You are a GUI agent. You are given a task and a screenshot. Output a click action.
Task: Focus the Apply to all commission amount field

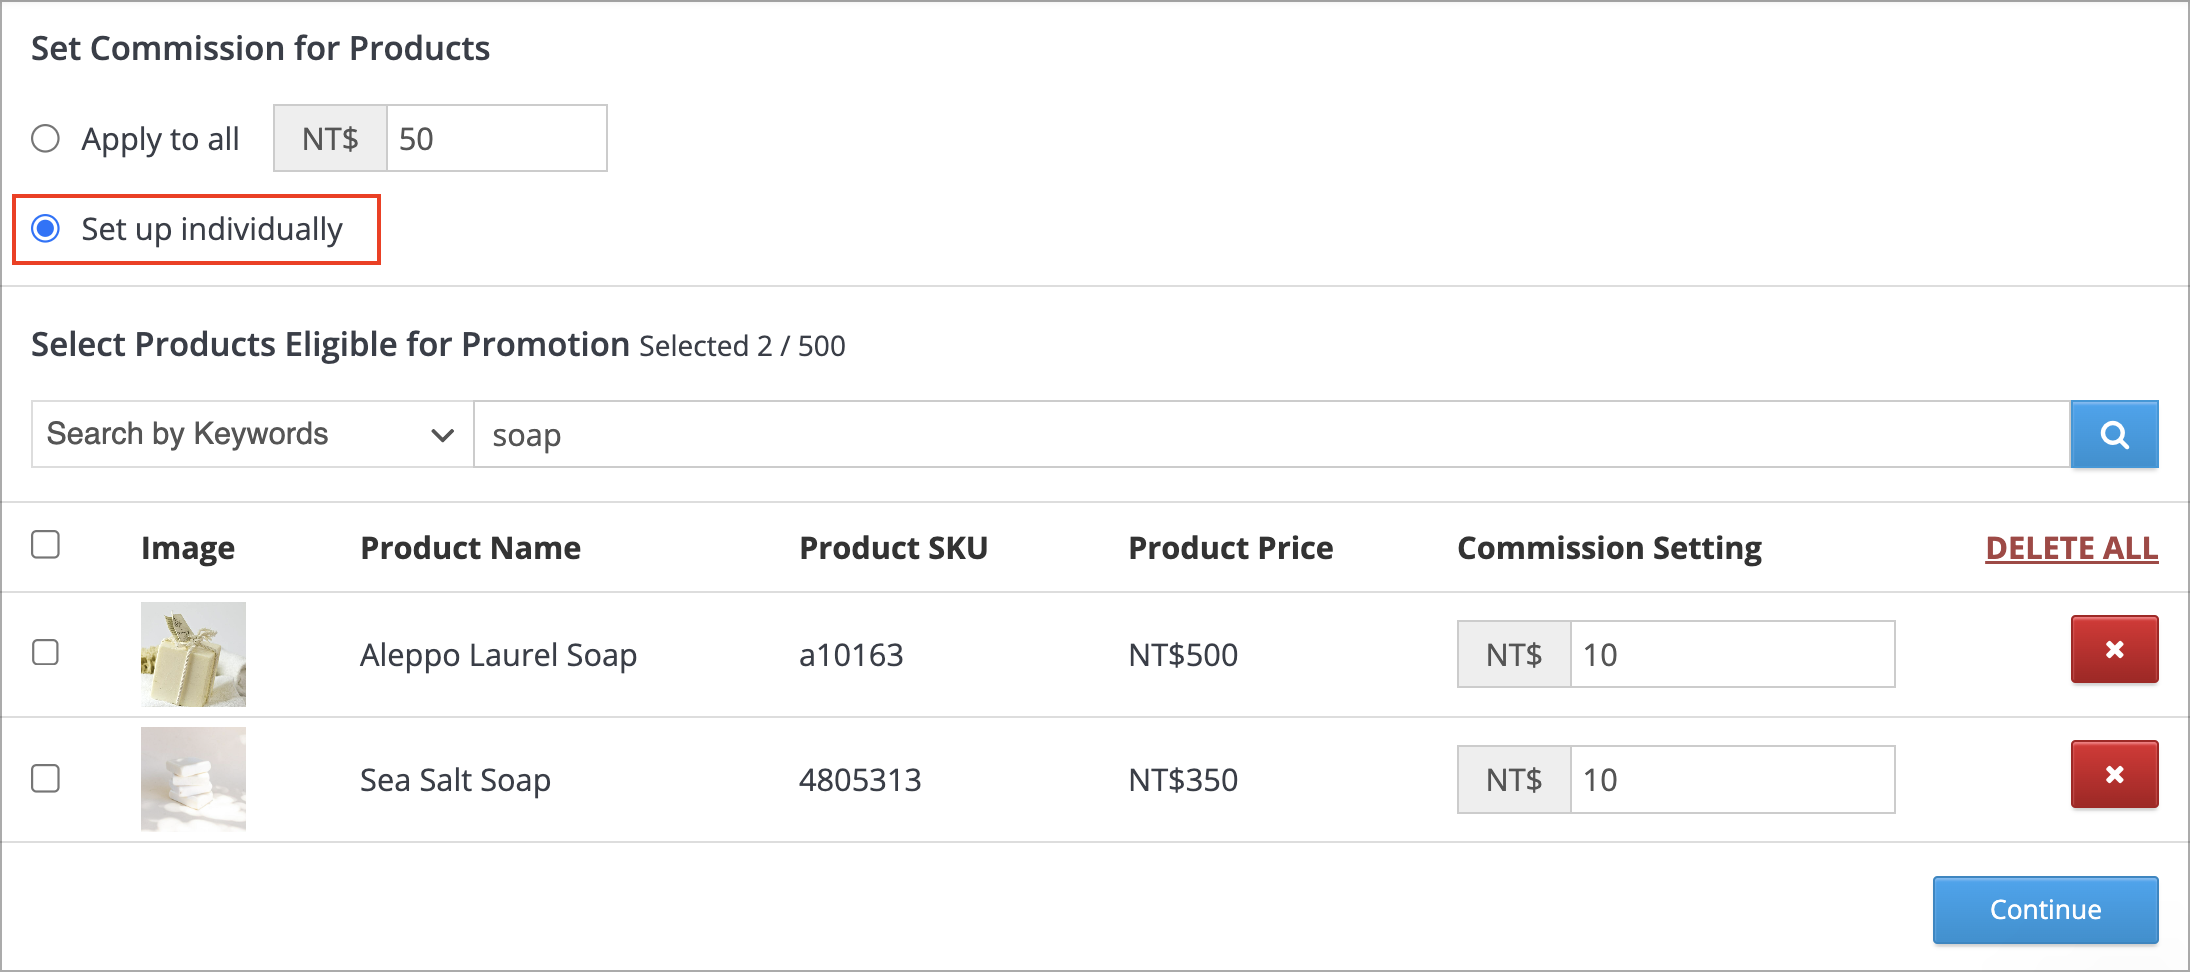point(496,138)
